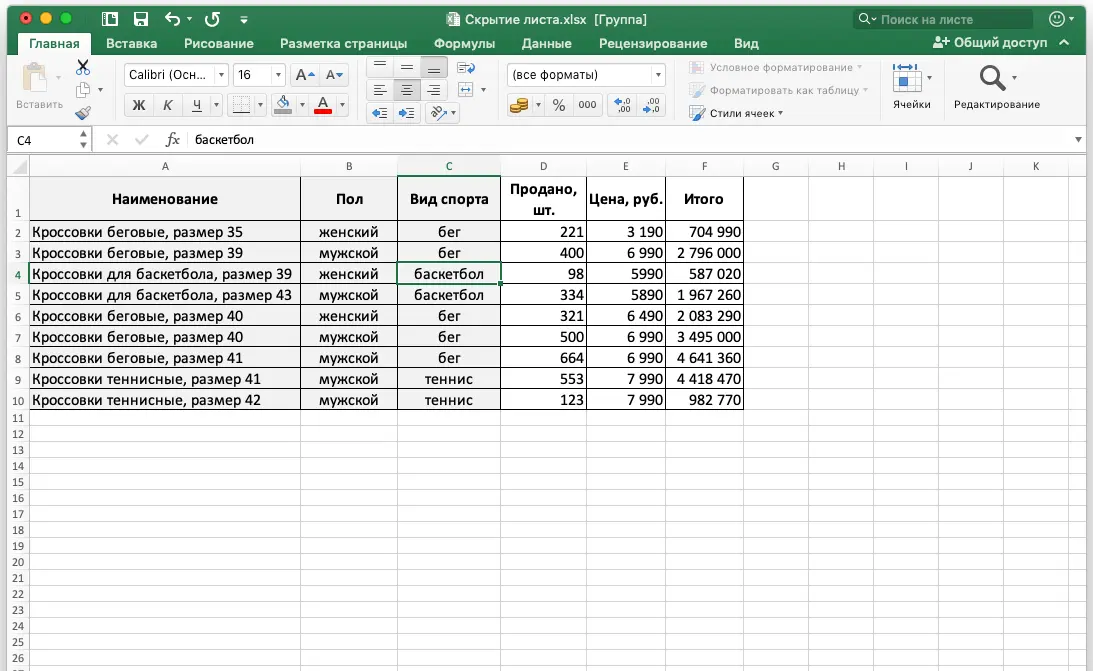Screen dimensions: 1093x671
Task: Apply thousands separator 000 format
Action: (588, 105)
